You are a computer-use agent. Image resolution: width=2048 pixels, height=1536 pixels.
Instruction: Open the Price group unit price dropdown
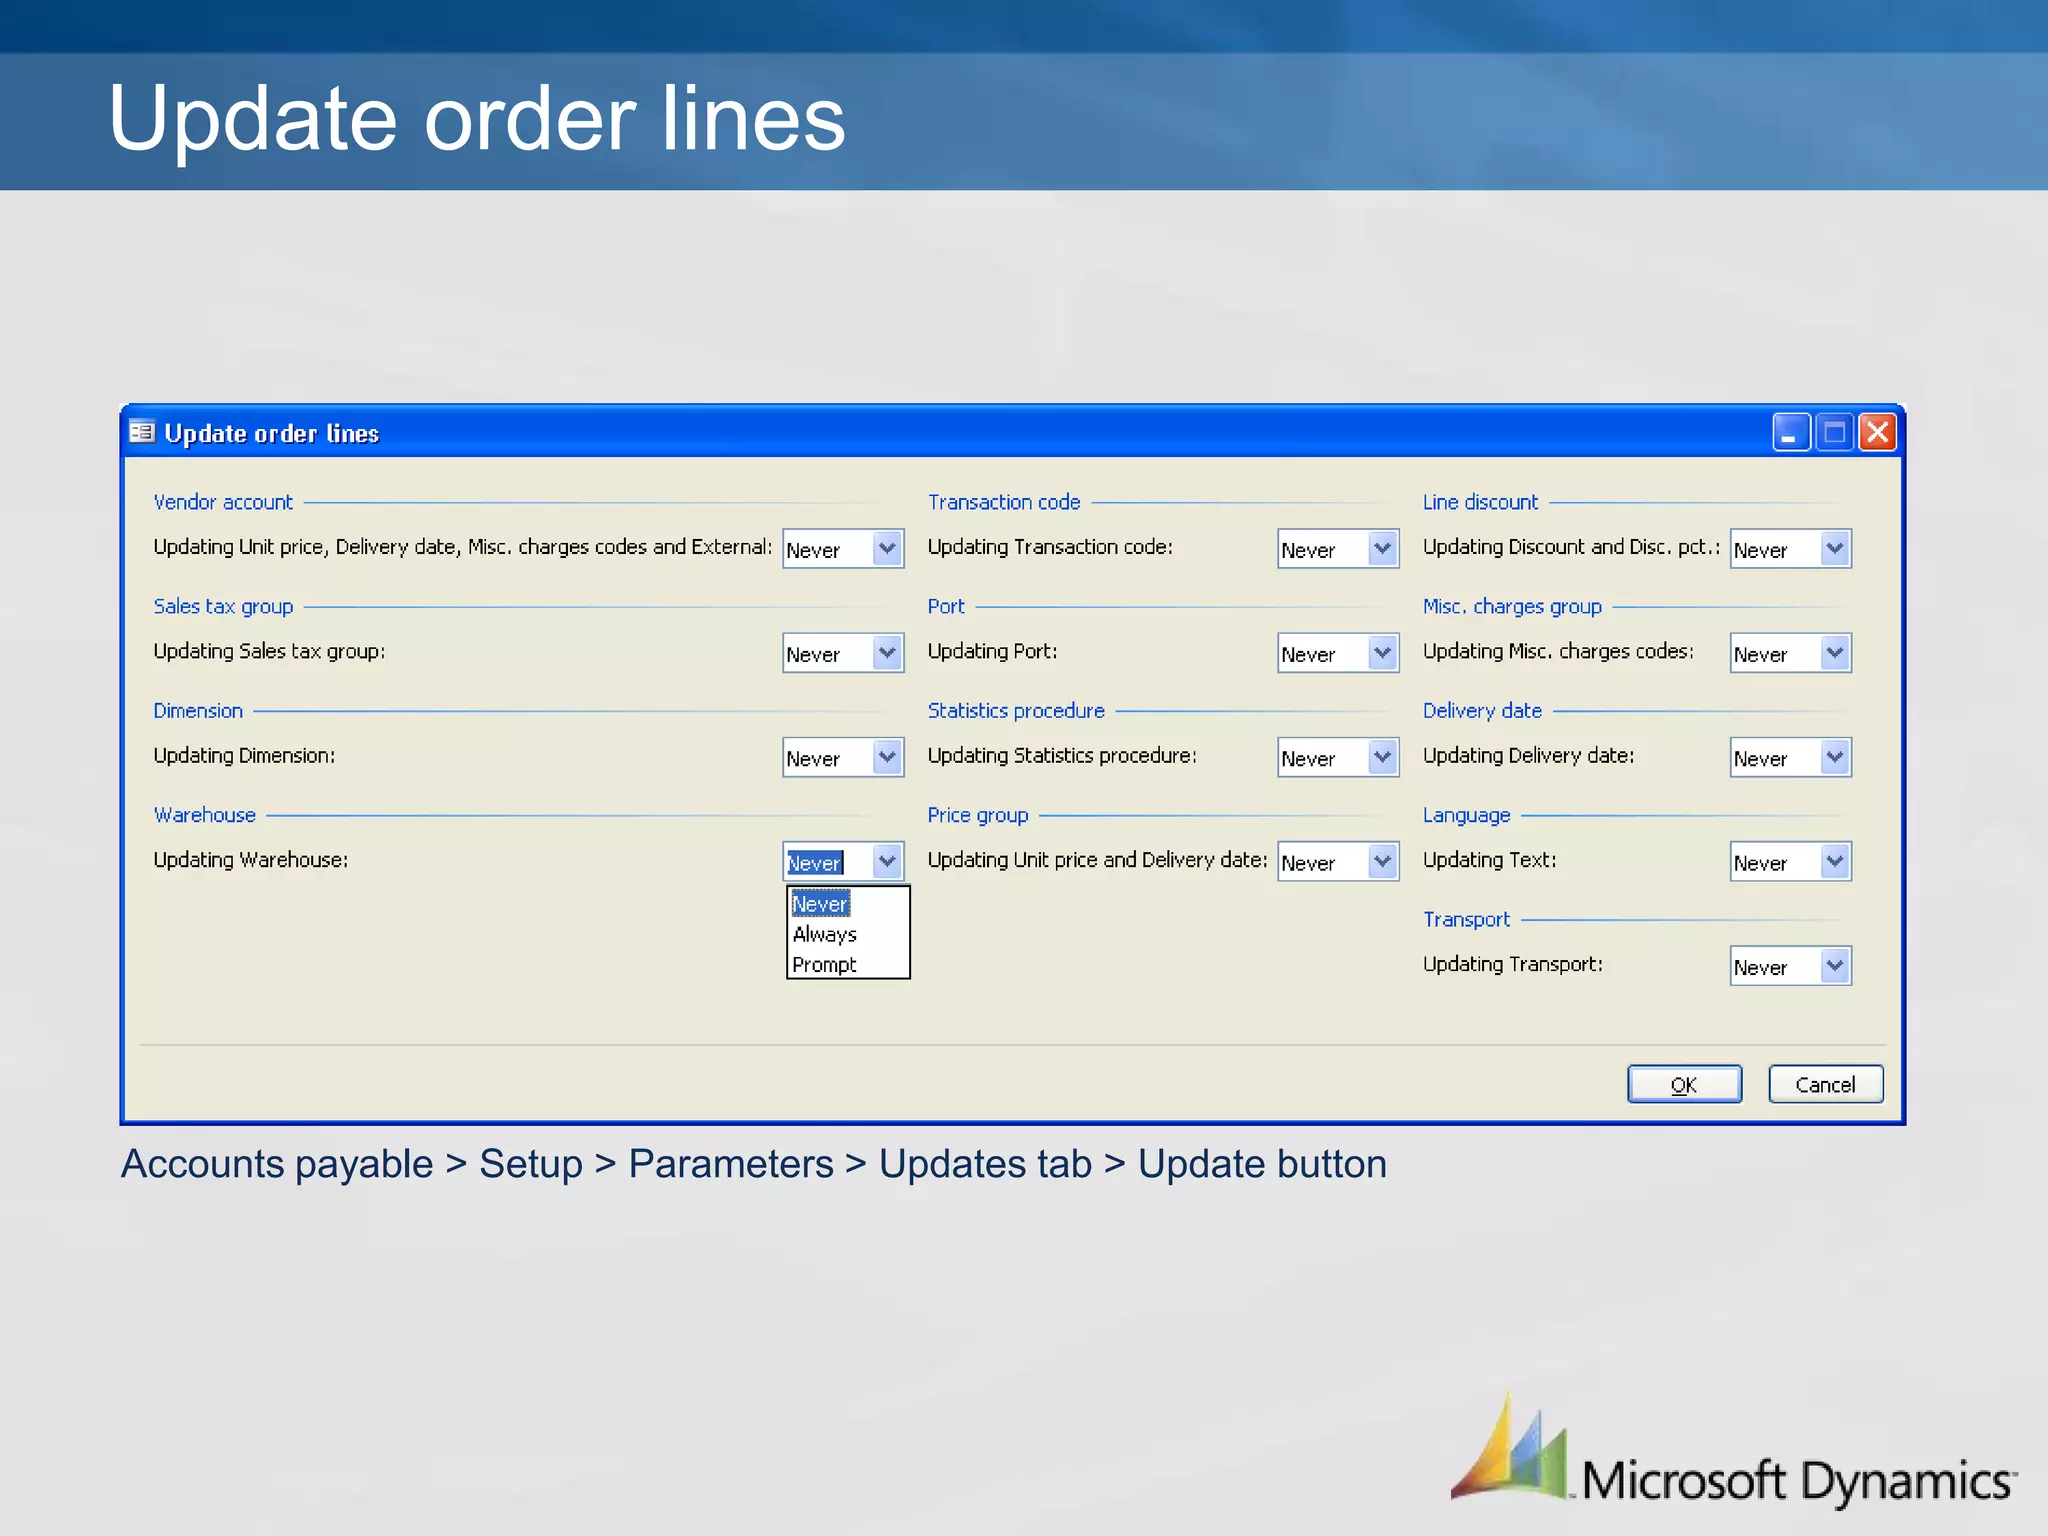pyautogui.click(x=1382, y=861)
